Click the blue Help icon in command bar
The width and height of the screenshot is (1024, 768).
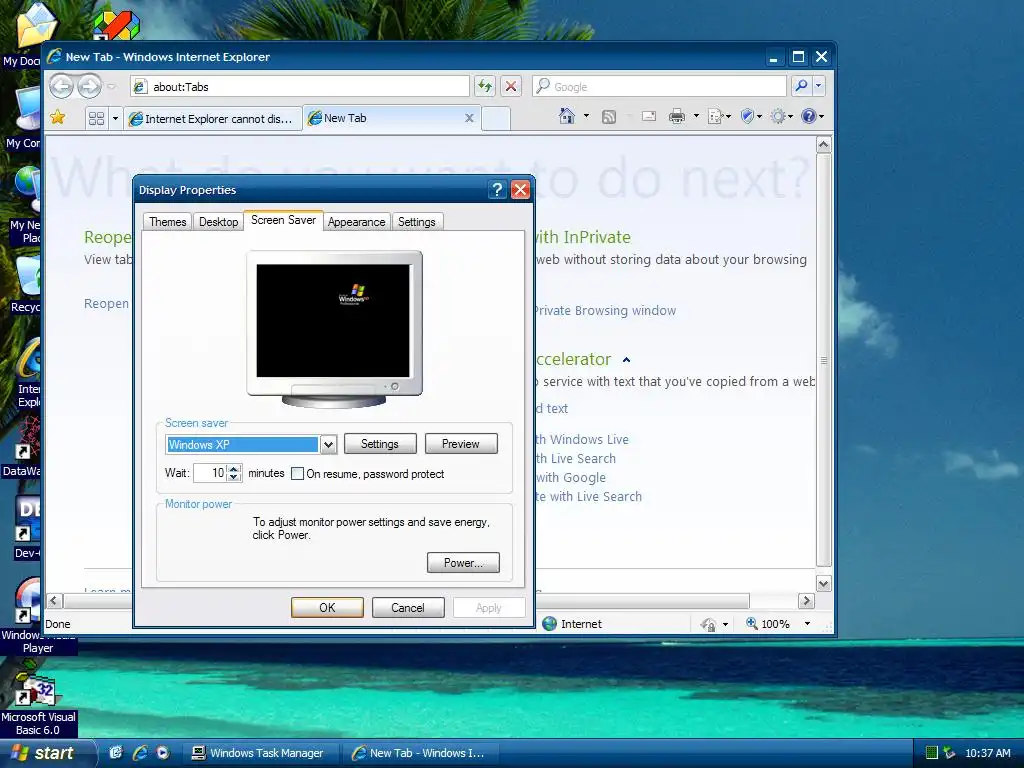click(808, 116)
